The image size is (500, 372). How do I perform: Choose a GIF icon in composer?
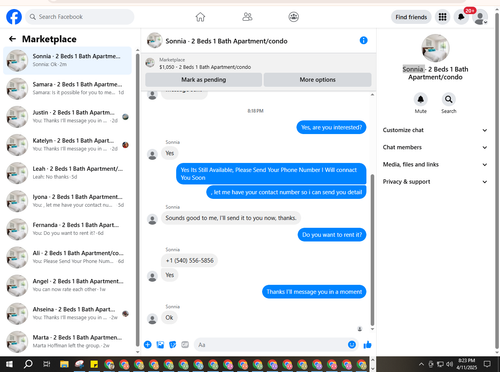click(x=185, y=345)
